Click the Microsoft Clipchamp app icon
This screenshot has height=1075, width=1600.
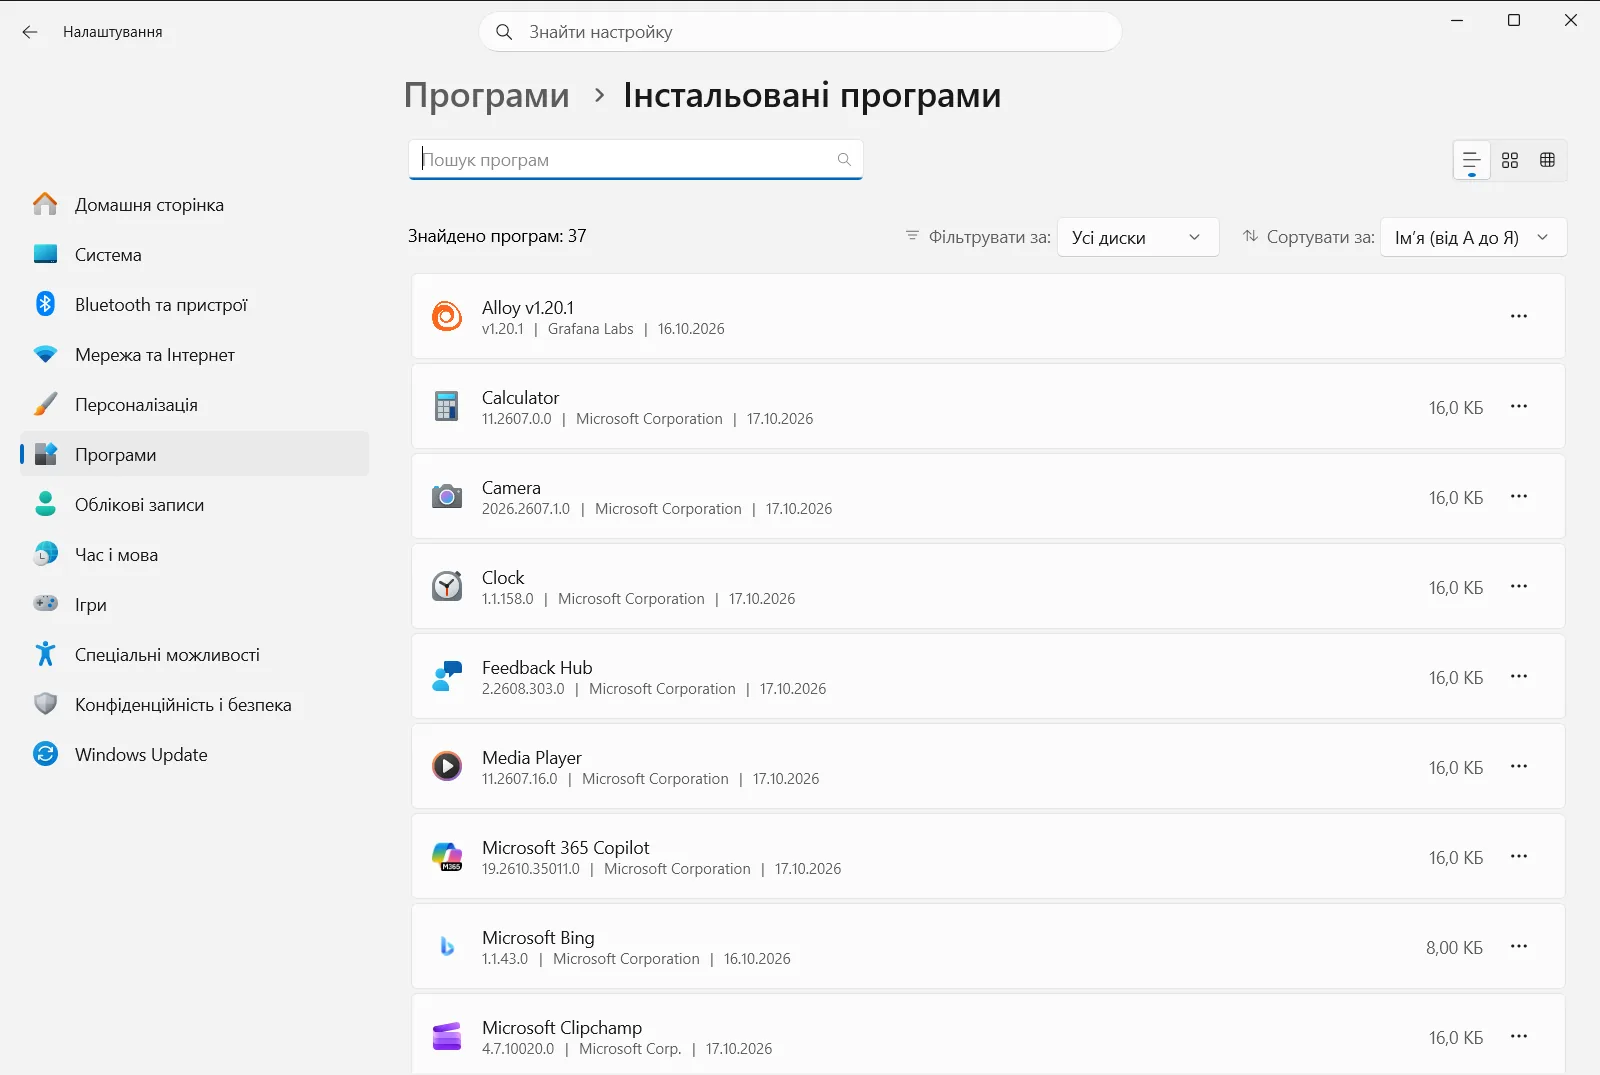coord(447,1036)
